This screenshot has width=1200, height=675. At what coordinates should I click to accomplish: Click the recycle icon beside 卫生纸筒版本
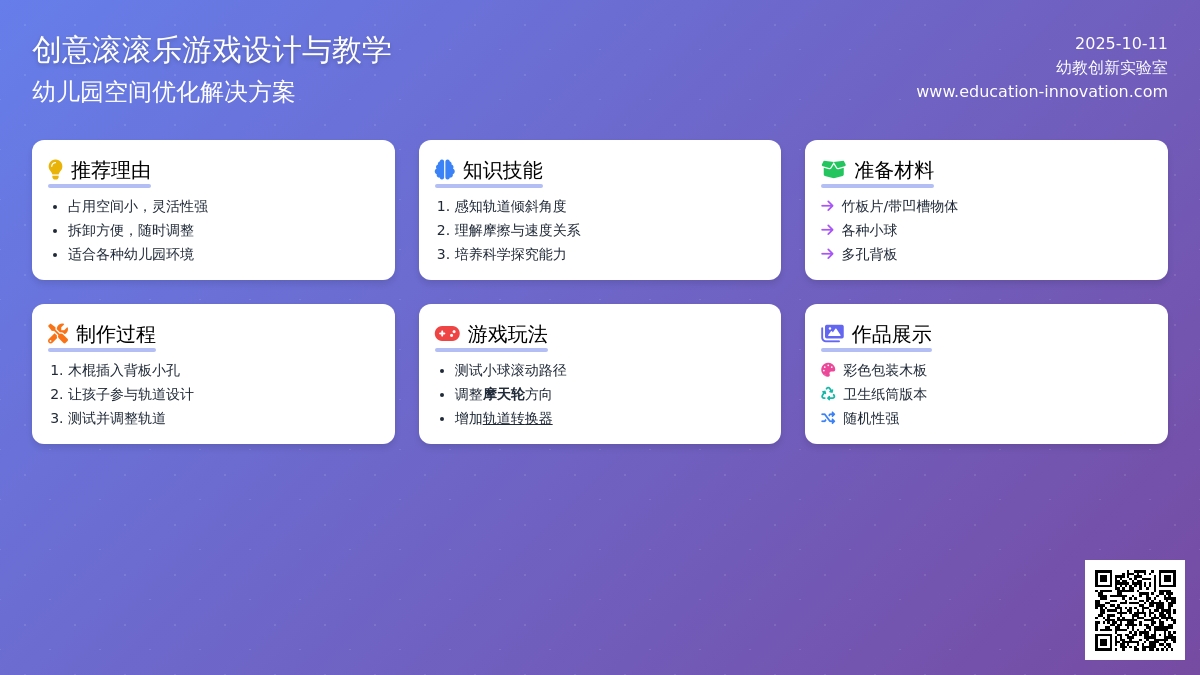pyautogui.click(x=828, y=394)
